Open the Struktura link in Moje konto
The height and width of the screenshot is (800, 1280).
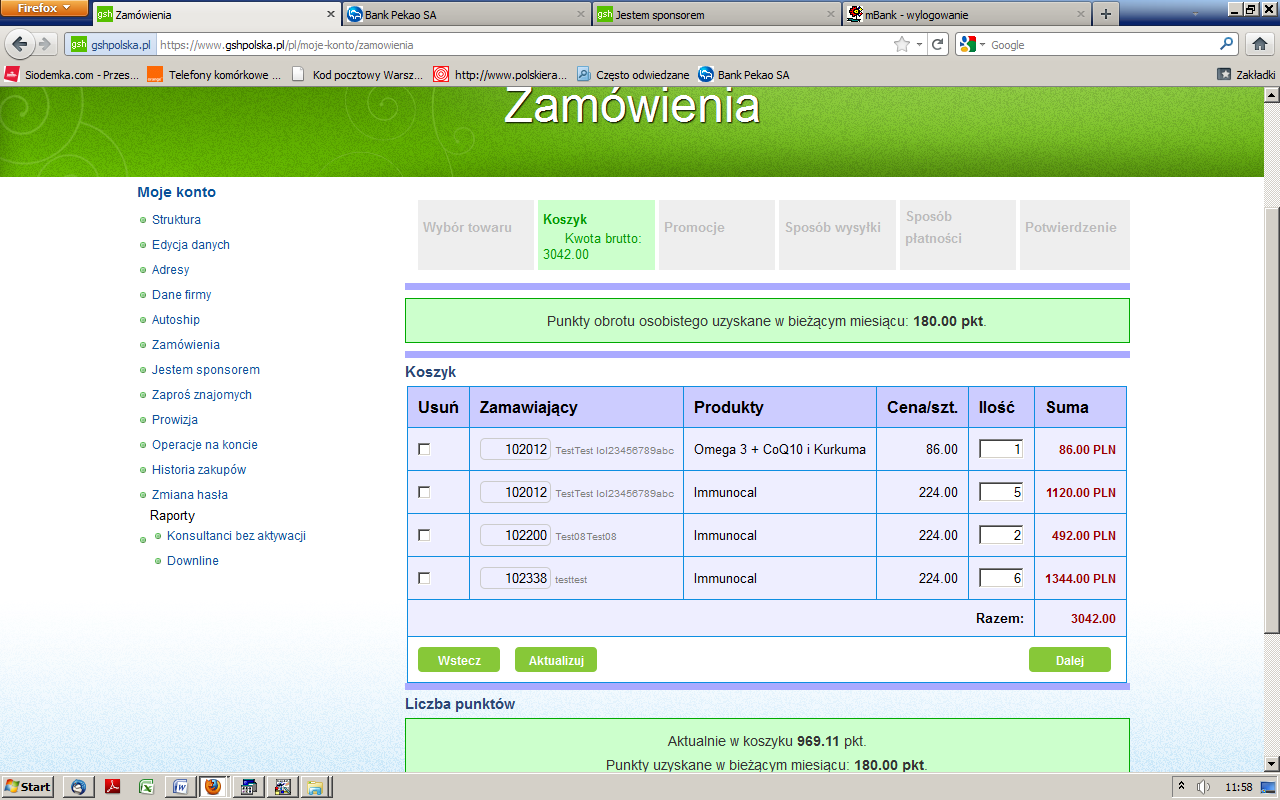(x=176, y=220)
